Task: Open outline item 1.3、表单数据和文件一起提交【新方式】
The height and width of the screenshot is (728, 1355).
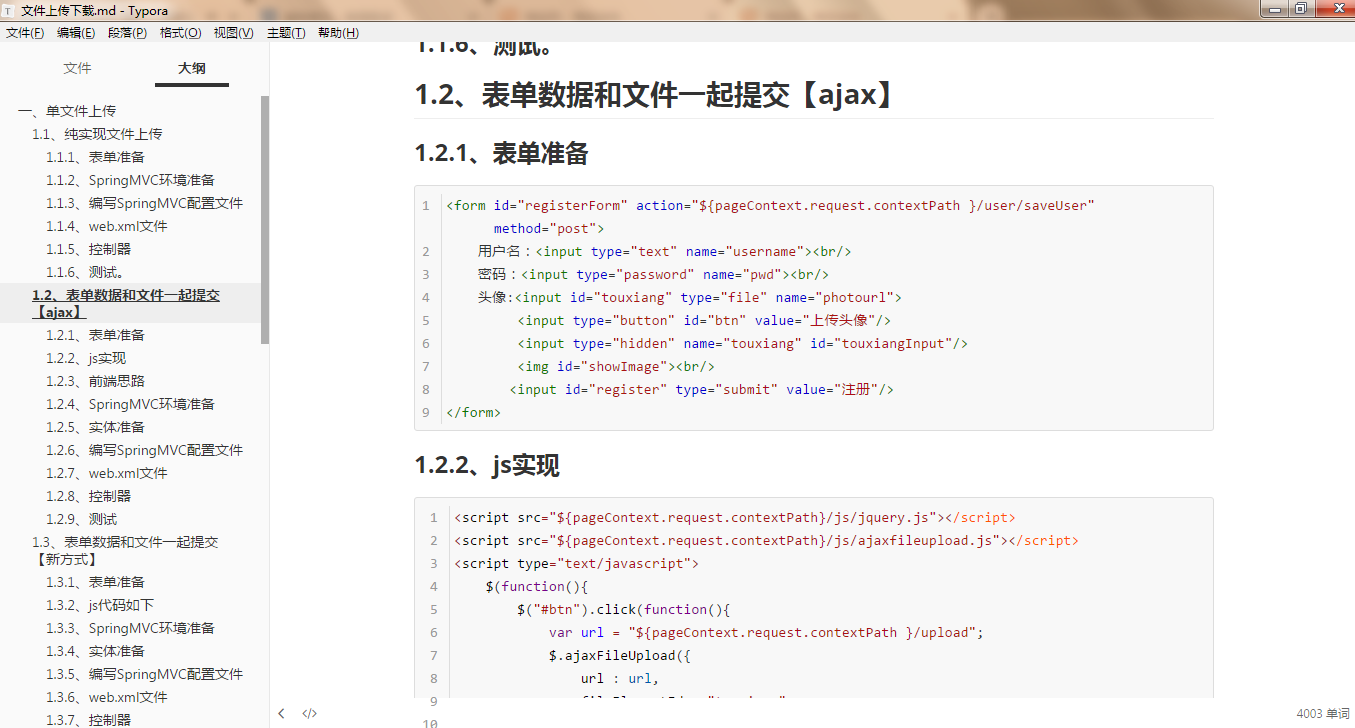Action: (x=125, y=551)
